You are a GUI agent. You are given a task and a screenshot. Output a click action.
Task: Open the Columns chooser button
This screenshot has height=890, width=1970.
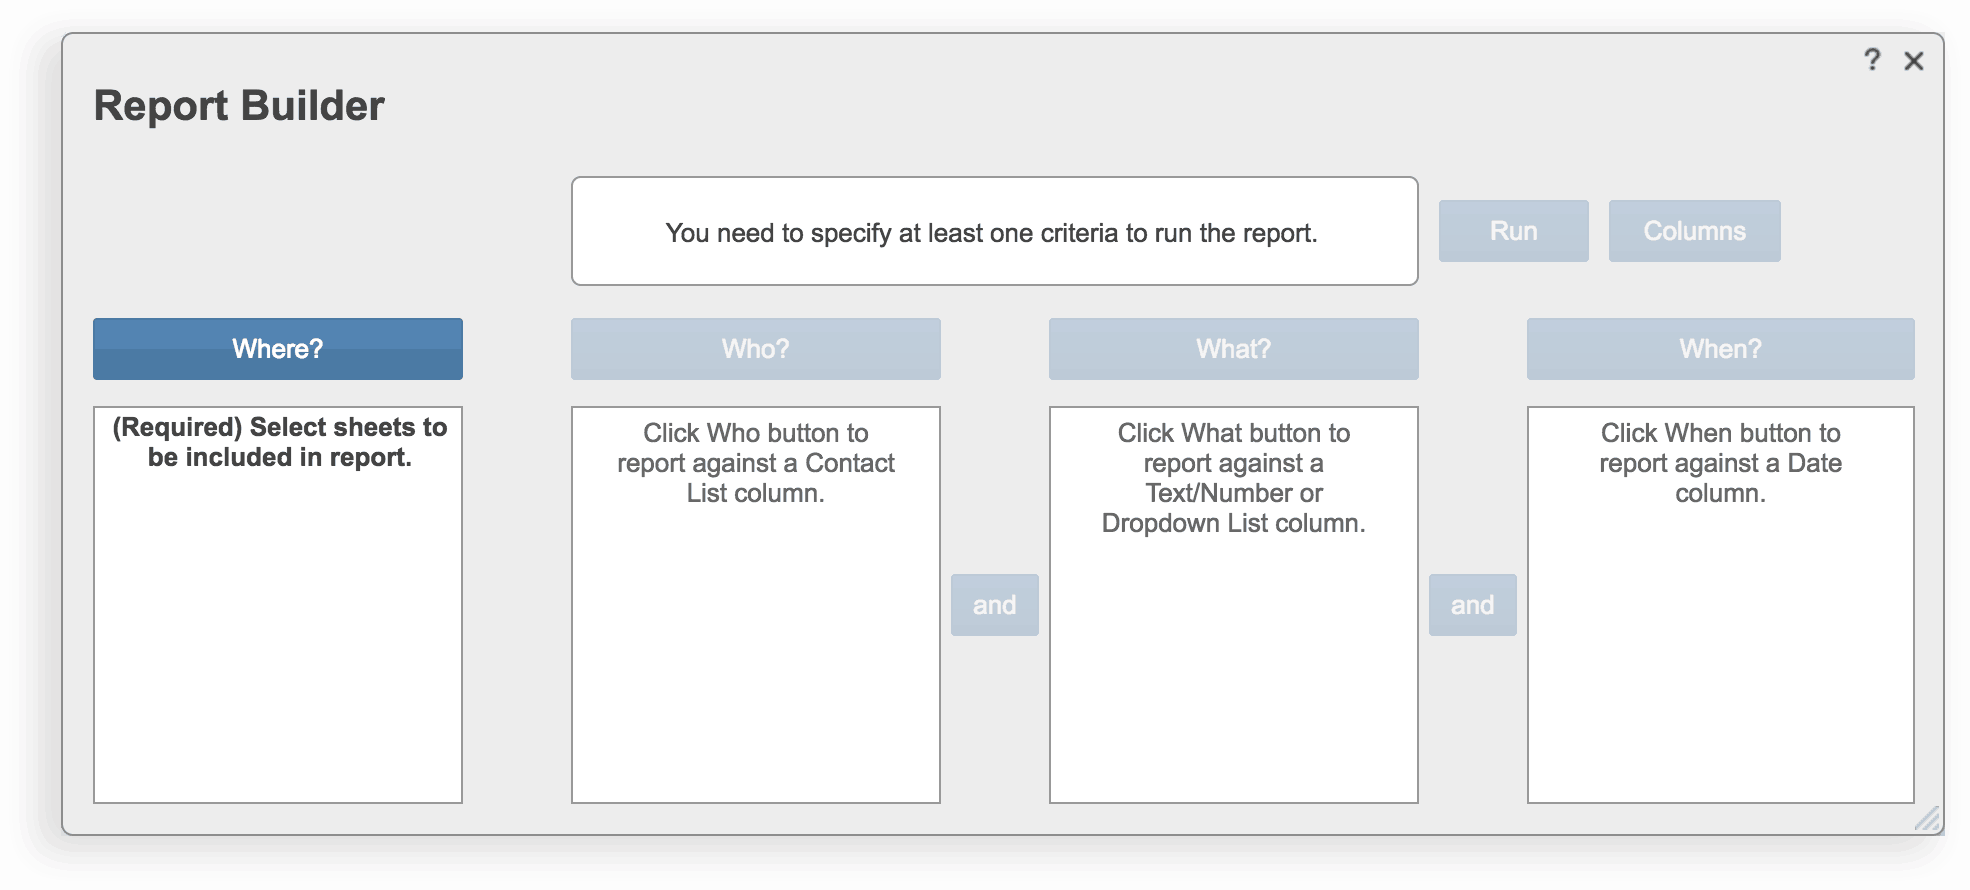pos(1694,231)
